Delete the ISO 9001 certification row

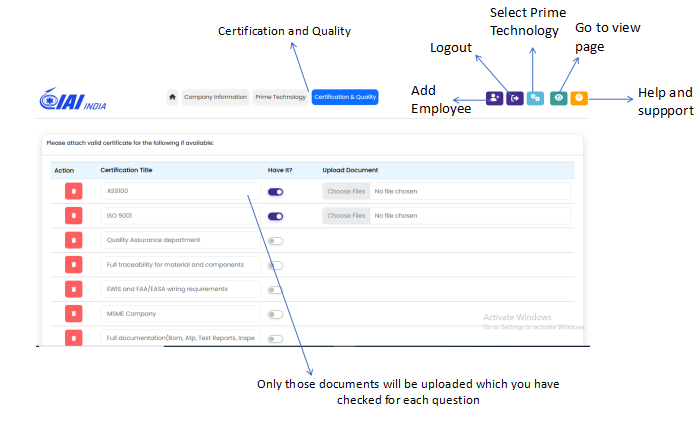click(x=74, y=216)
